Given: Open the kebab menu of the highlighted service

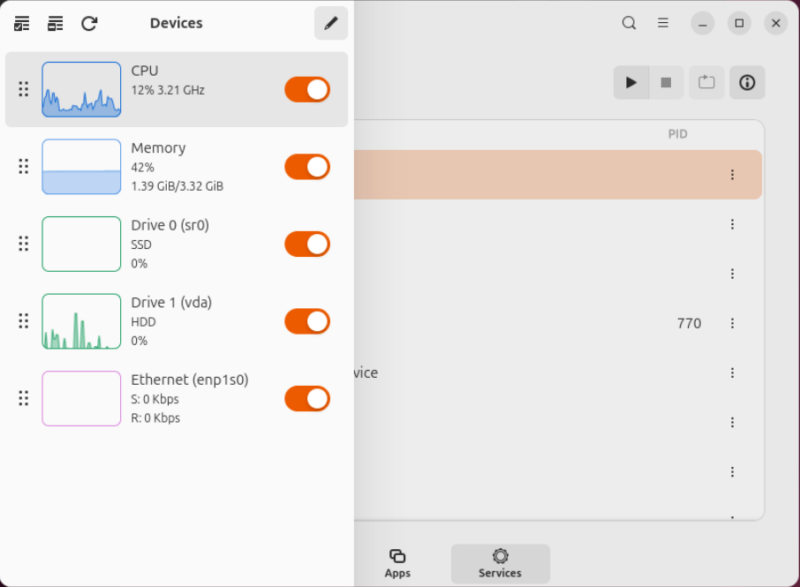Looking at the screenshot, I should pos(732,174).
